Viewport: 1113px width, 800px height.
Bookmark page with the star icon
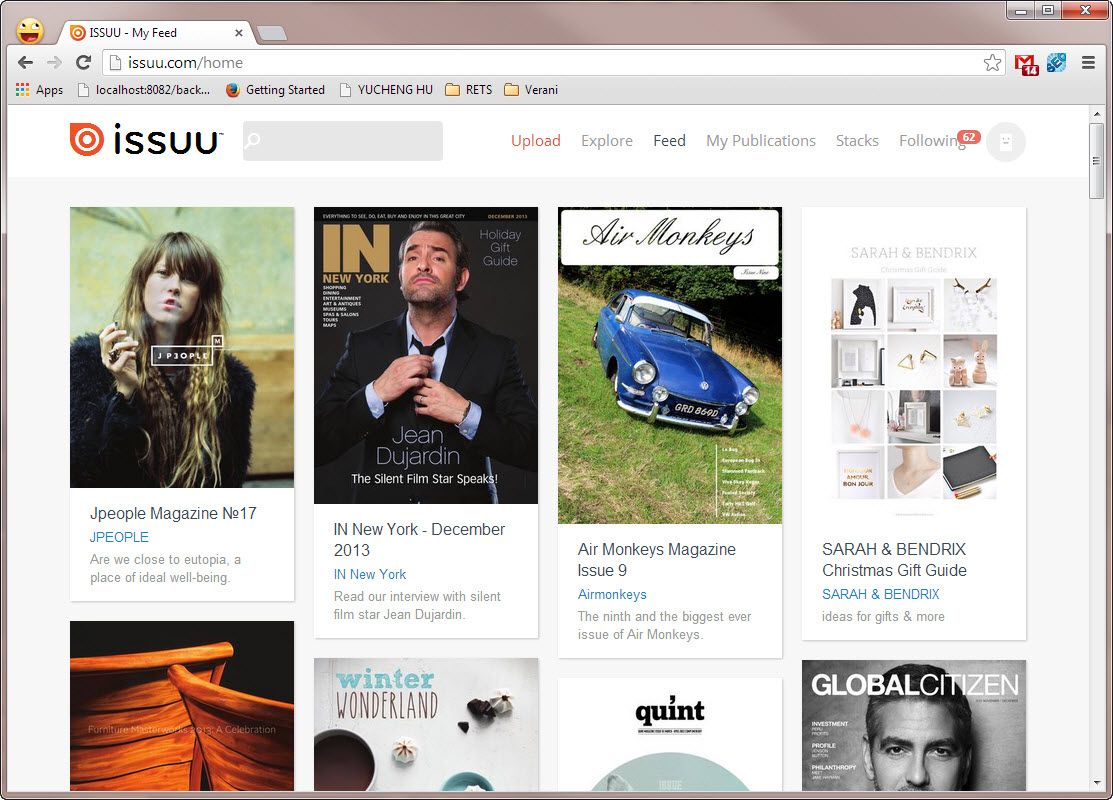tap(991, 63)
